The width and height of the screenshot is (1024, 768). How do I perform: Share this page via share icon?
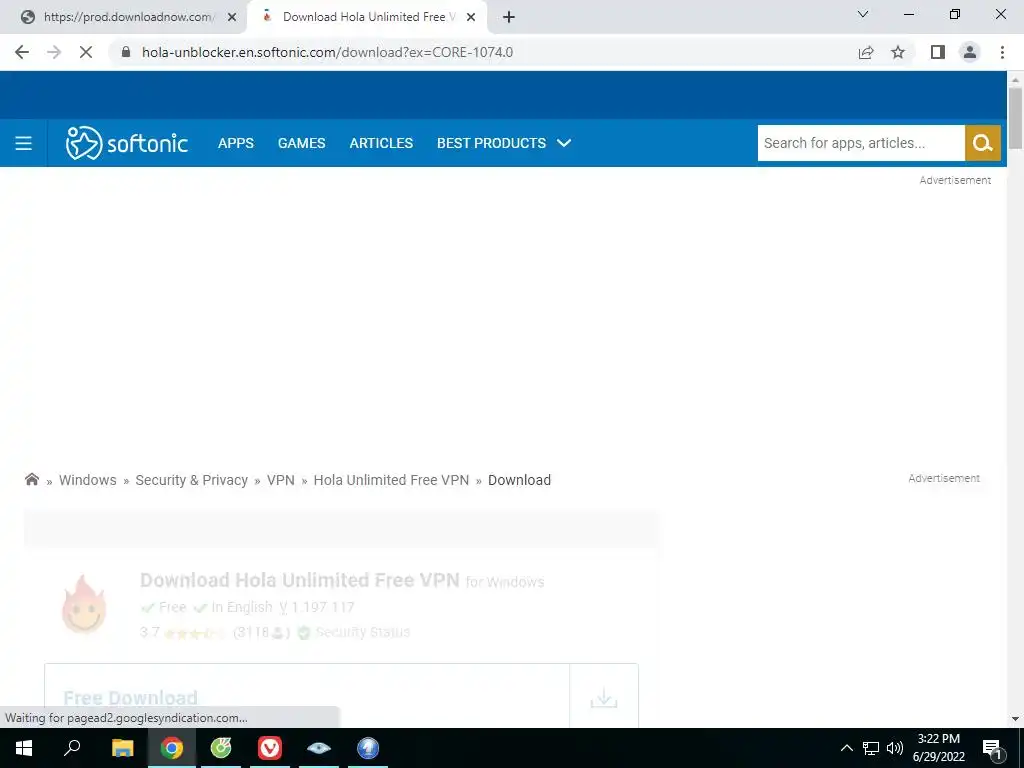(x=866, y=52)
